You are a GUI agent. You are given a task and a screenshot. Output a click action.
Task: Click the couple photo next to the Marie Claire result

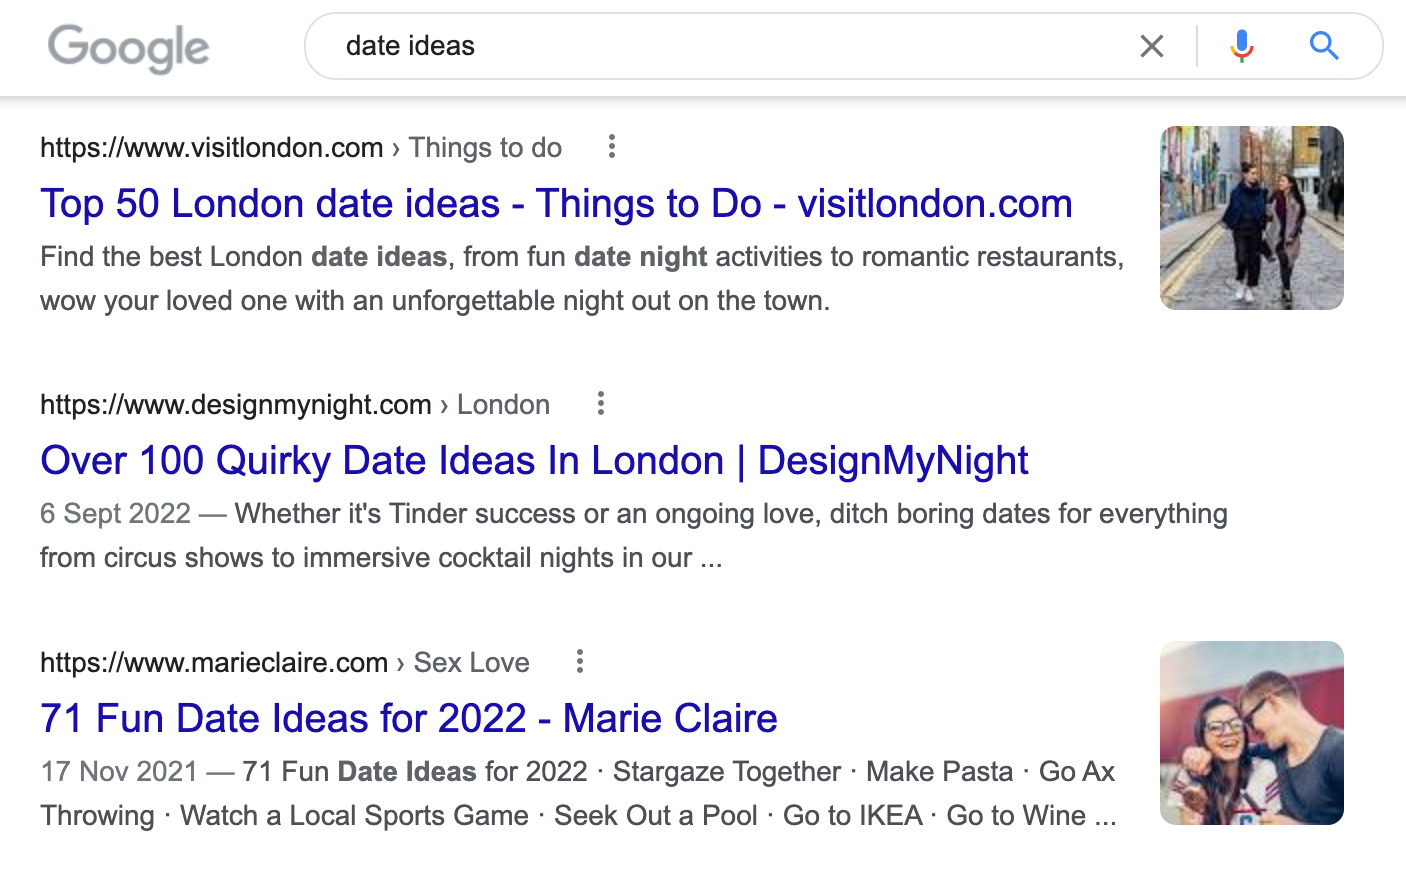pos(1251,733)
